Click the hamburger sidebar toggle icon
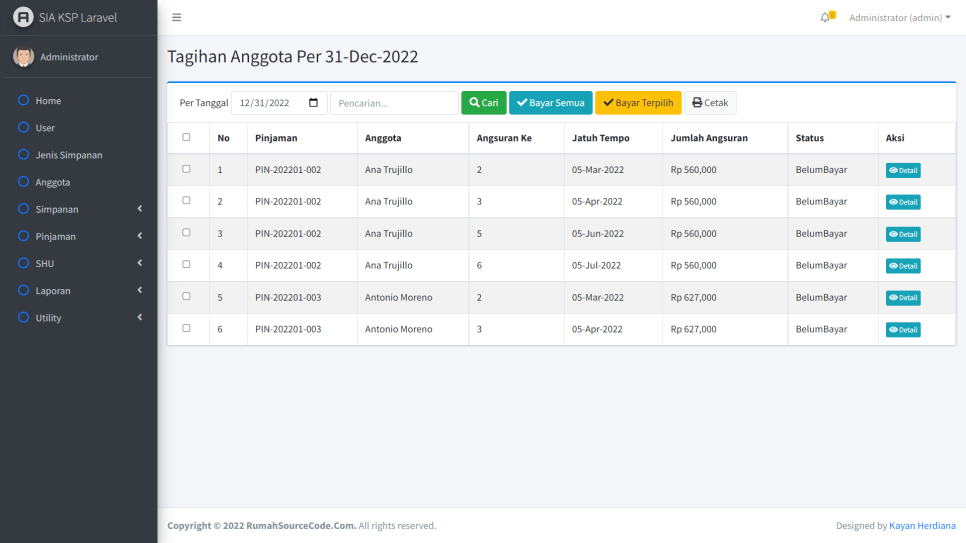 177,18
